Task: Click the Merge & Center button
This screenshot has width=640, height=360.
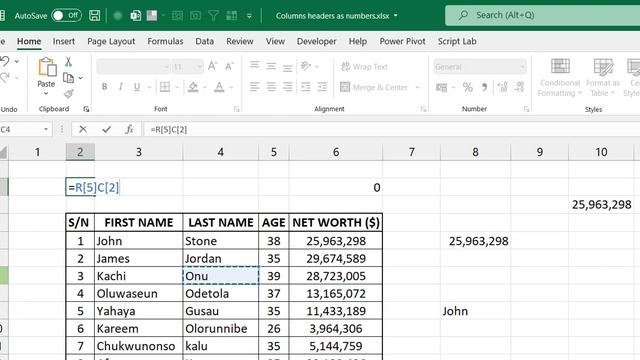Action: click(x=374, y=87)
